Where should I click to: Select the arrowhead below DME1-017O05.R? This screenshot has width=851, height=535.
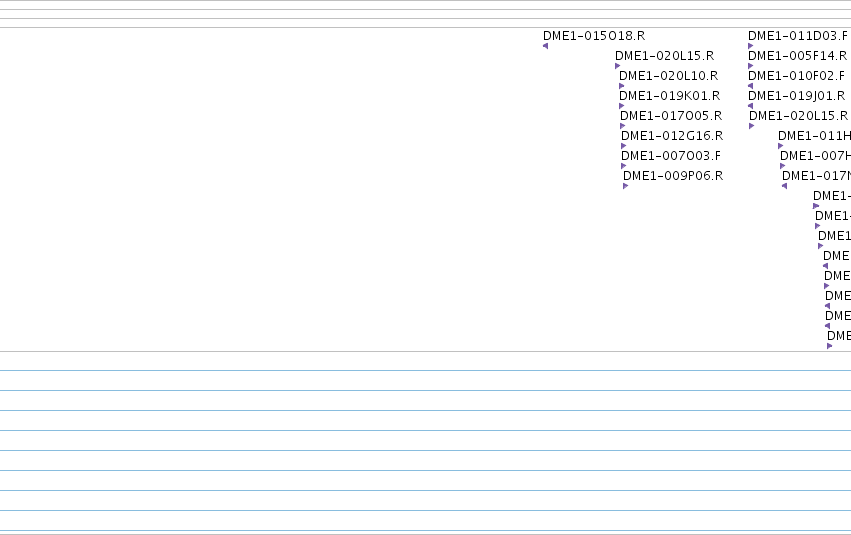623,126
